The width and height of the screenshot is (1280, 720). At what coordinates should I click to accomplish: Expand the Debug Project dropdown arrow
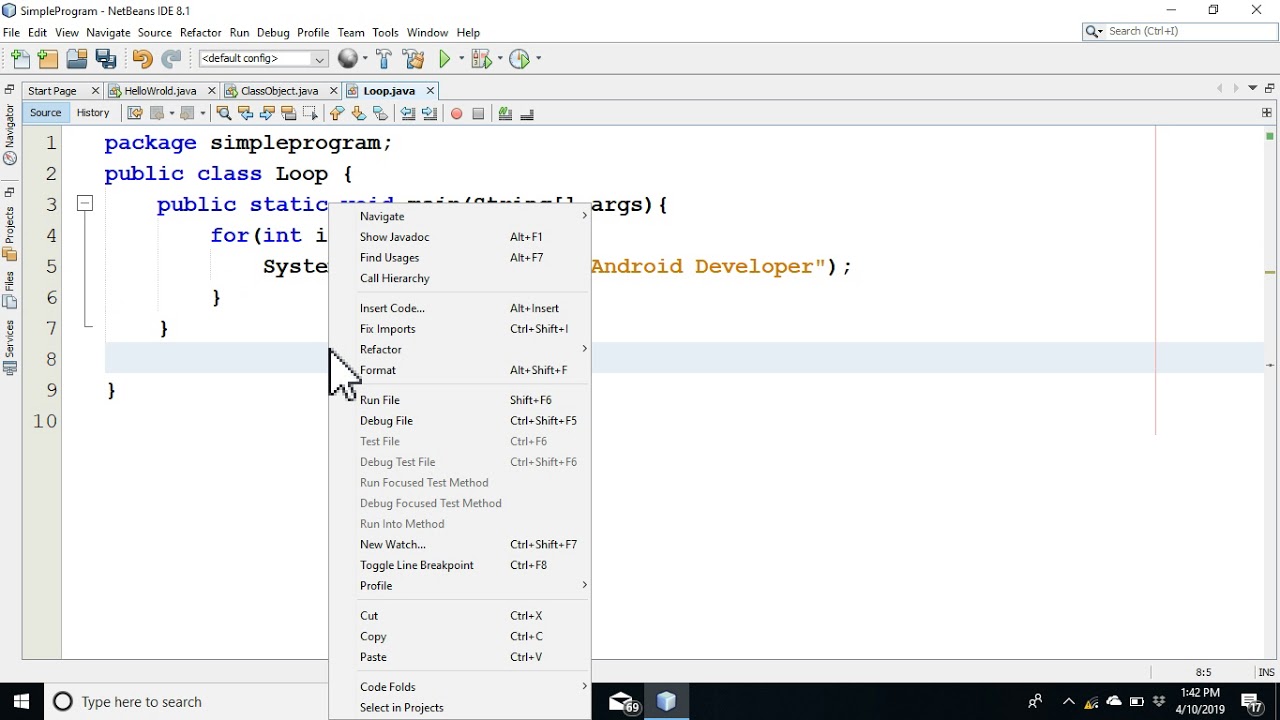[498, 59]
